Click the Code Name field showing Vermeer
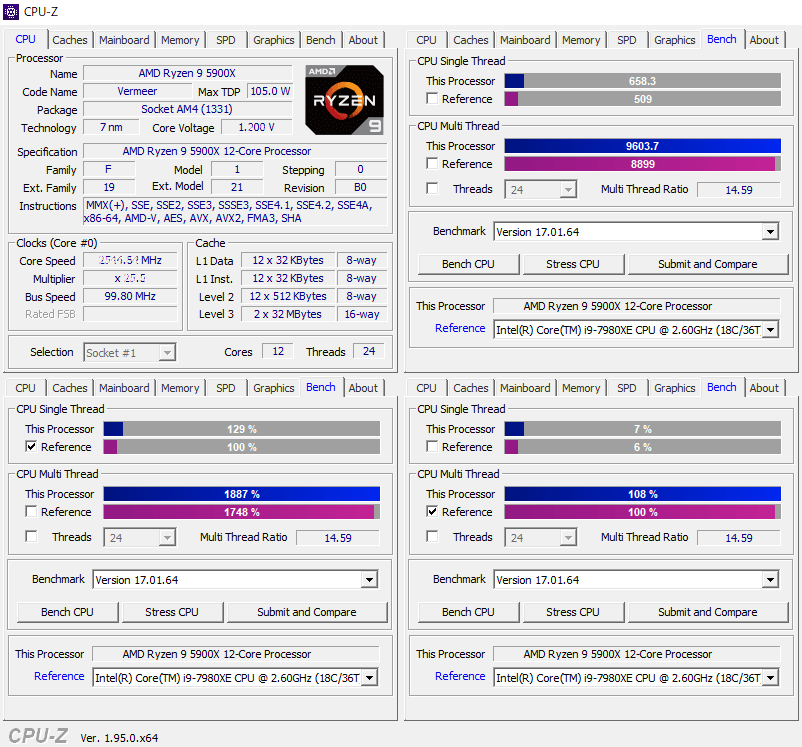Image resolution: width=802 pixels, height=747 pixels. [x=138, y=91]
